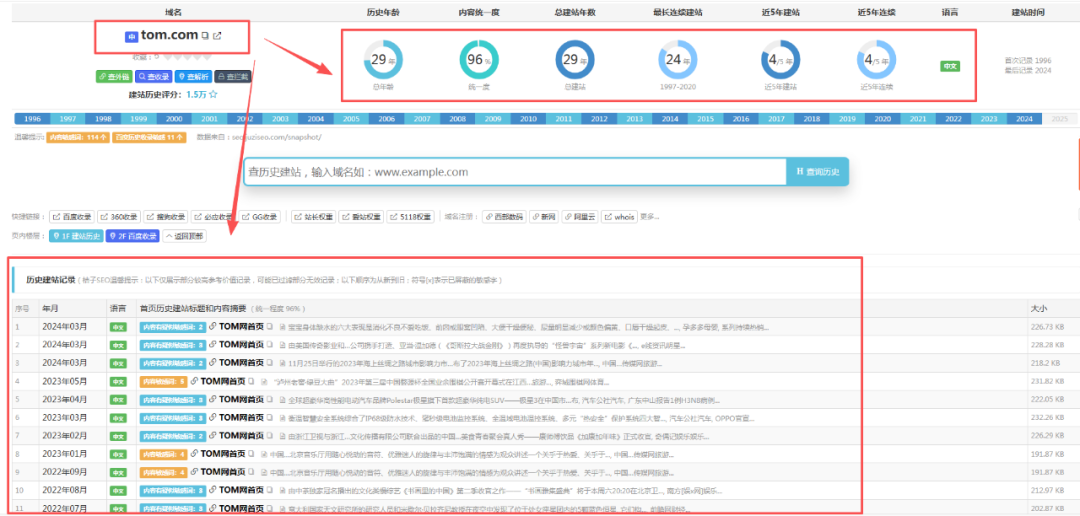Click link icon in the 2022年09月 row
This screenshot has height=516, width=1080.
194,472
